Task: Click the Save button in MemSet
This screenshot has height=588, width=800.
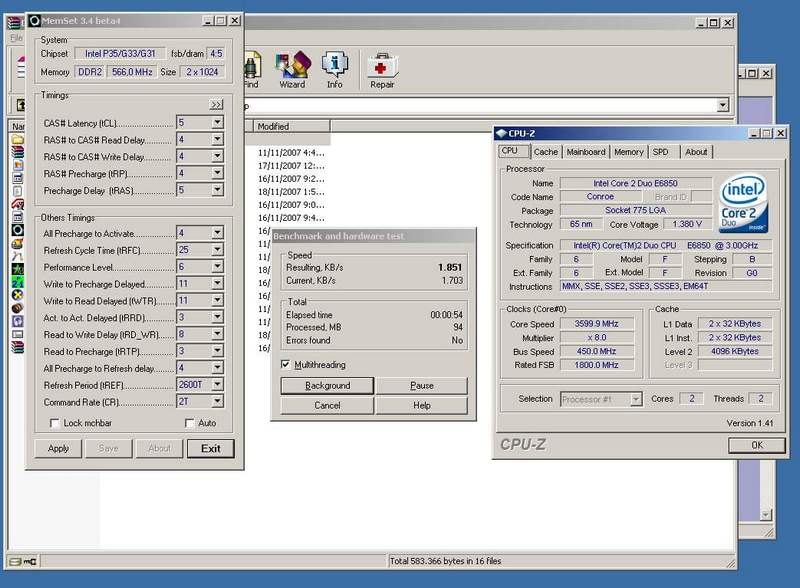Action: pos(109,449)
